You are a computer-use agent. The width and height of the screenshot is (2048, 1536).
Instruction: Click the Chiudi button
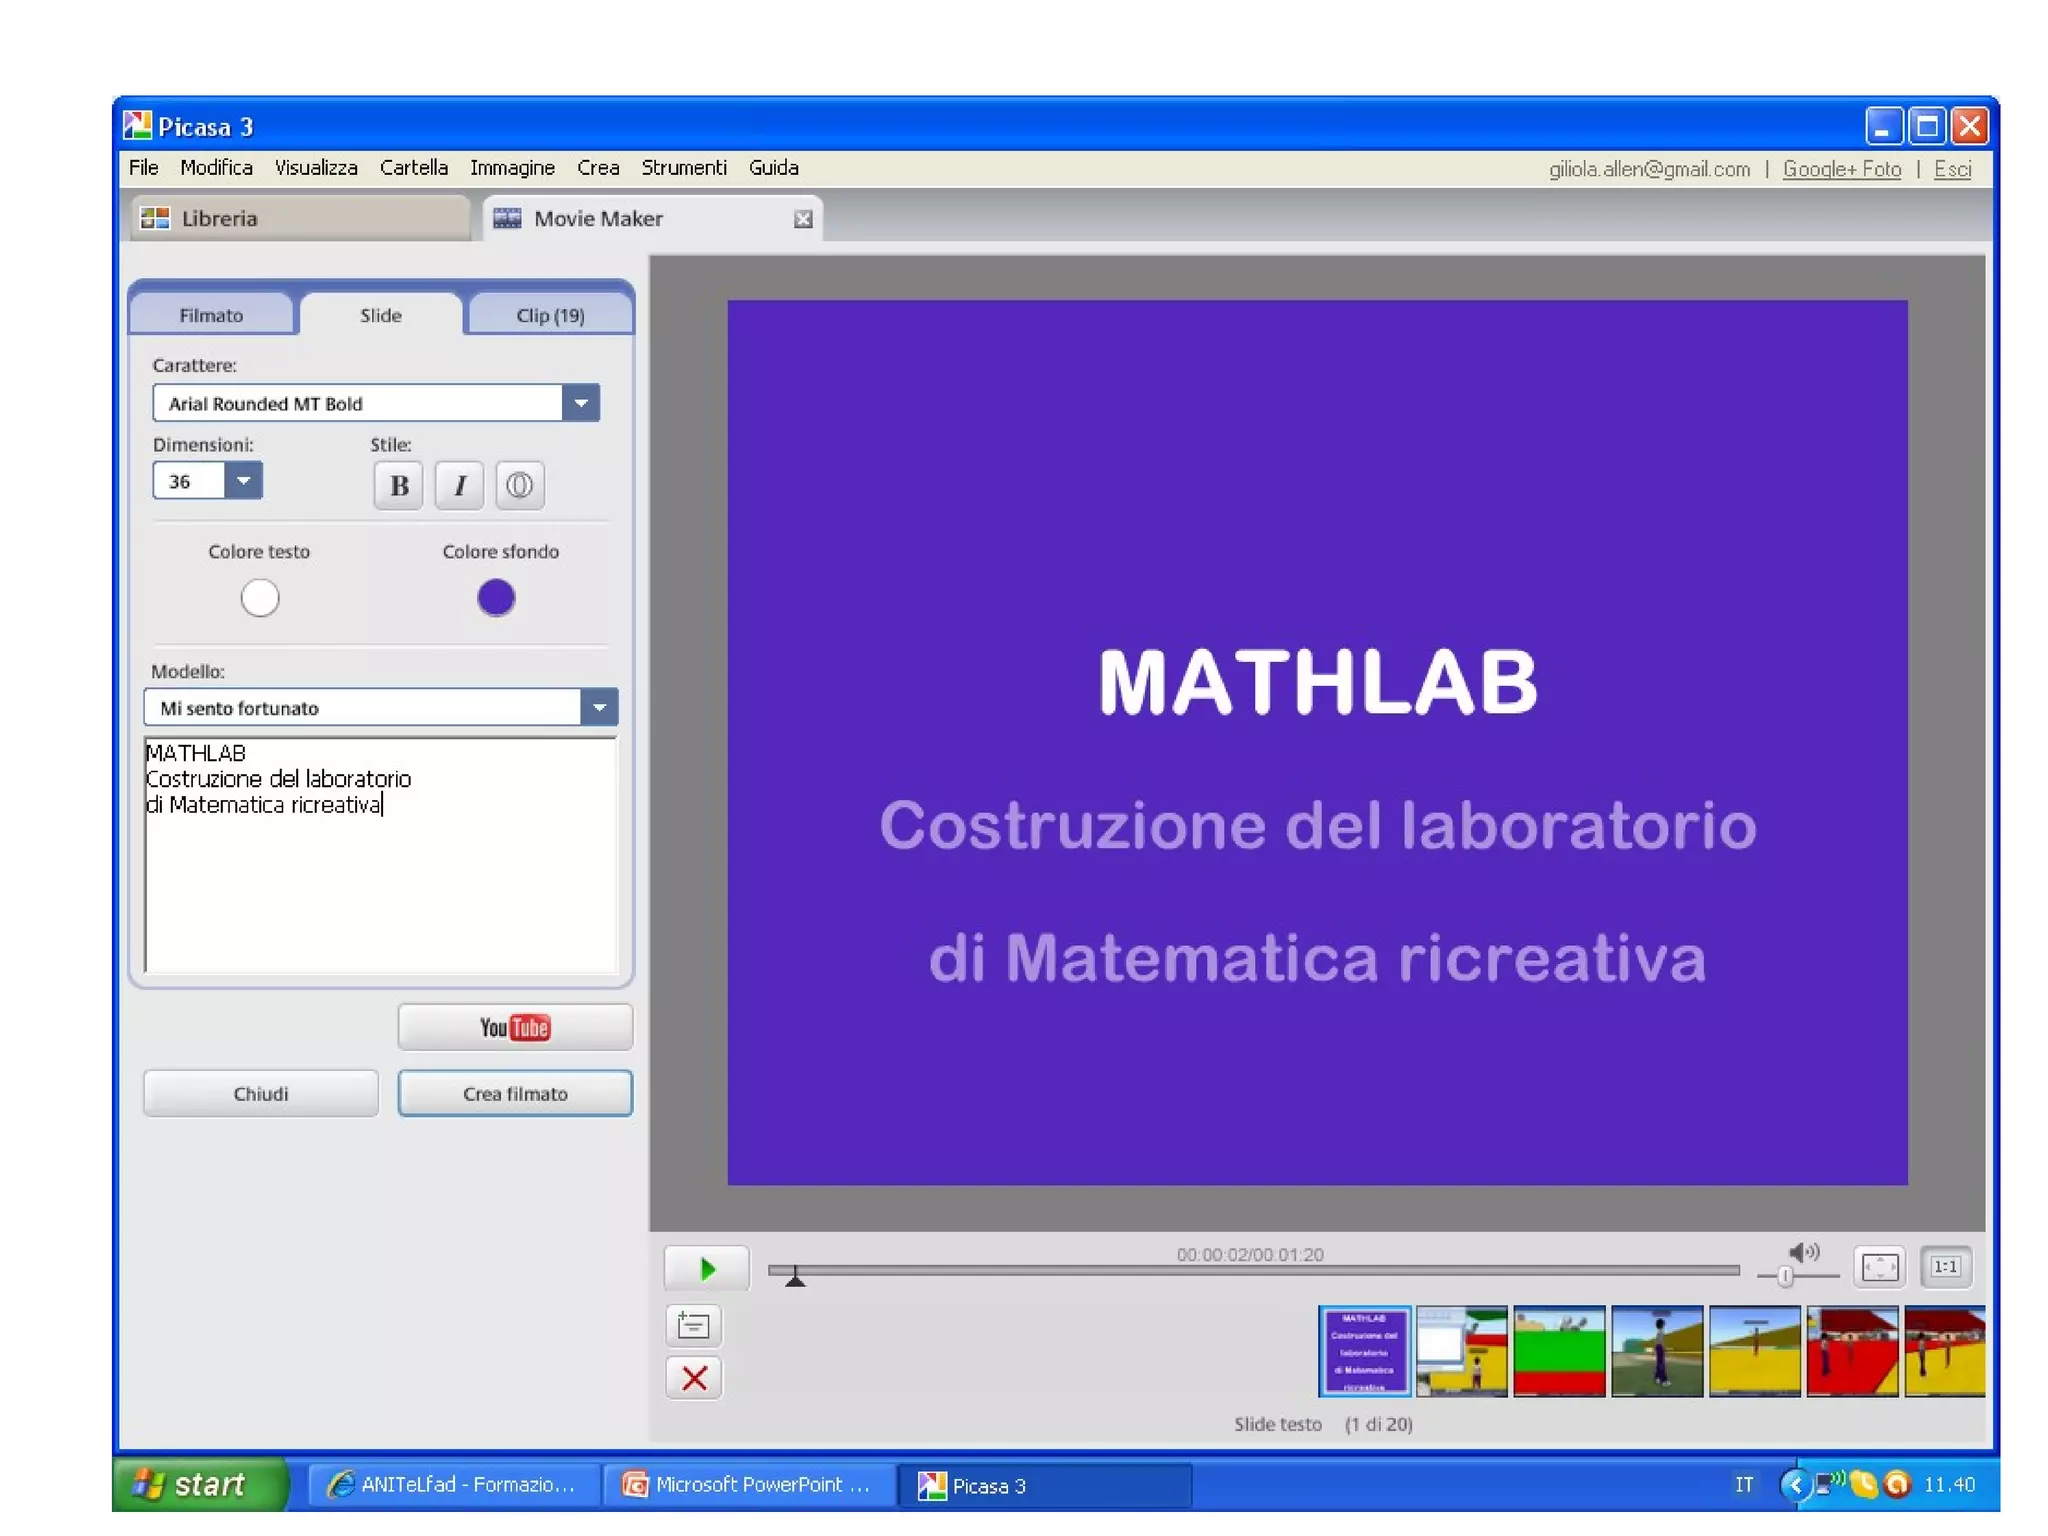click(260, 1093)
